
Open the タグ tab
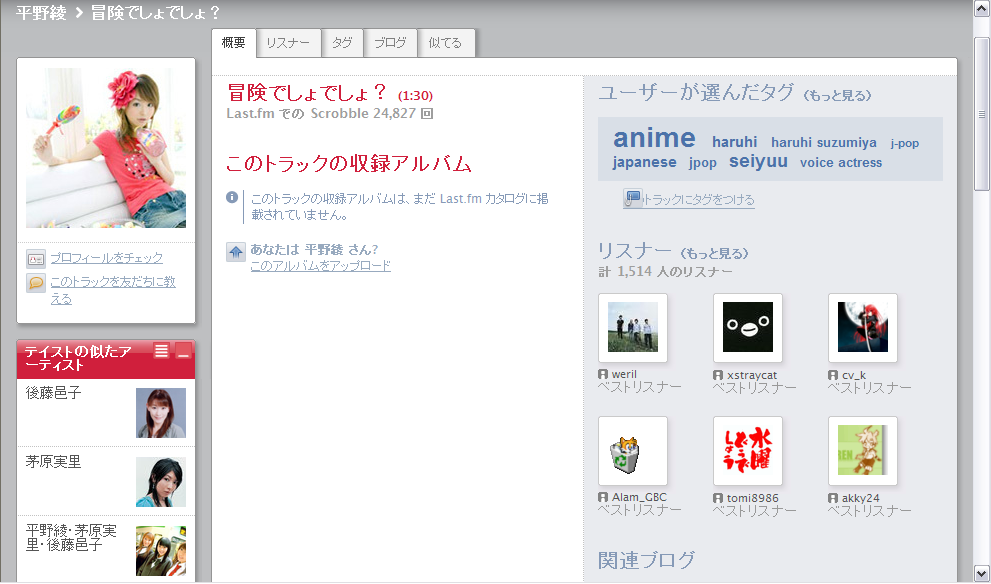pyautogui.click(x=343, y=43)
